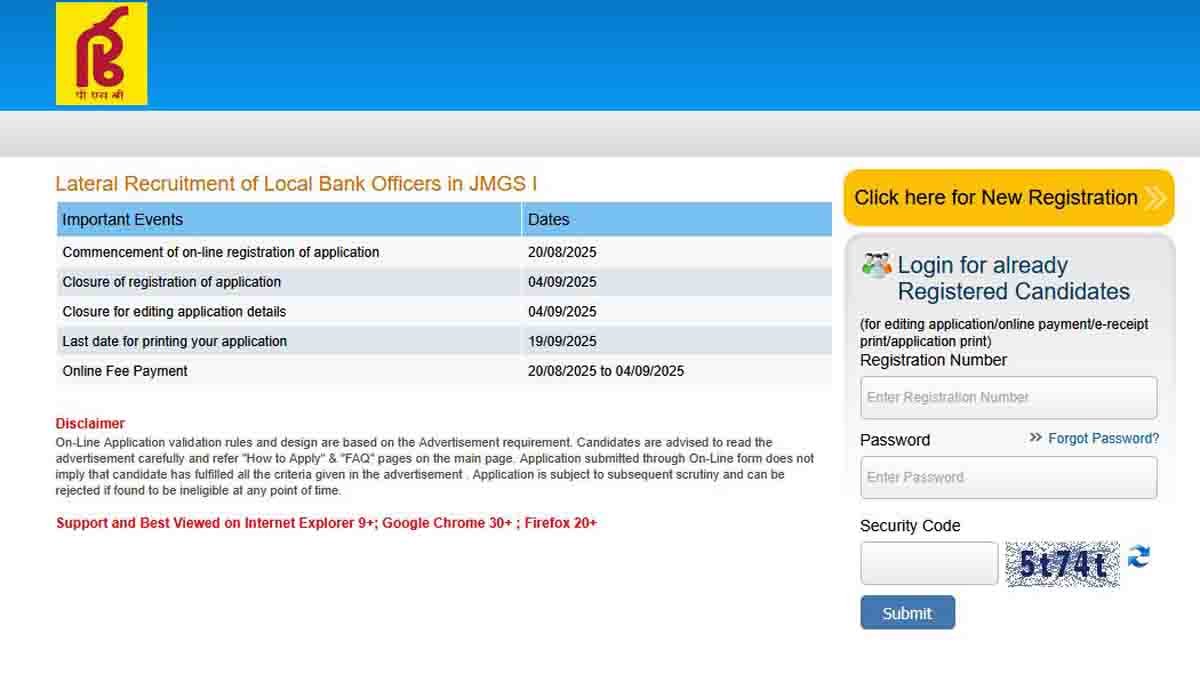Click the Punjab & Sind Bank logo
Viewport: 1200px width, 675px height.
pyautogui.click(x=101, y=54)
